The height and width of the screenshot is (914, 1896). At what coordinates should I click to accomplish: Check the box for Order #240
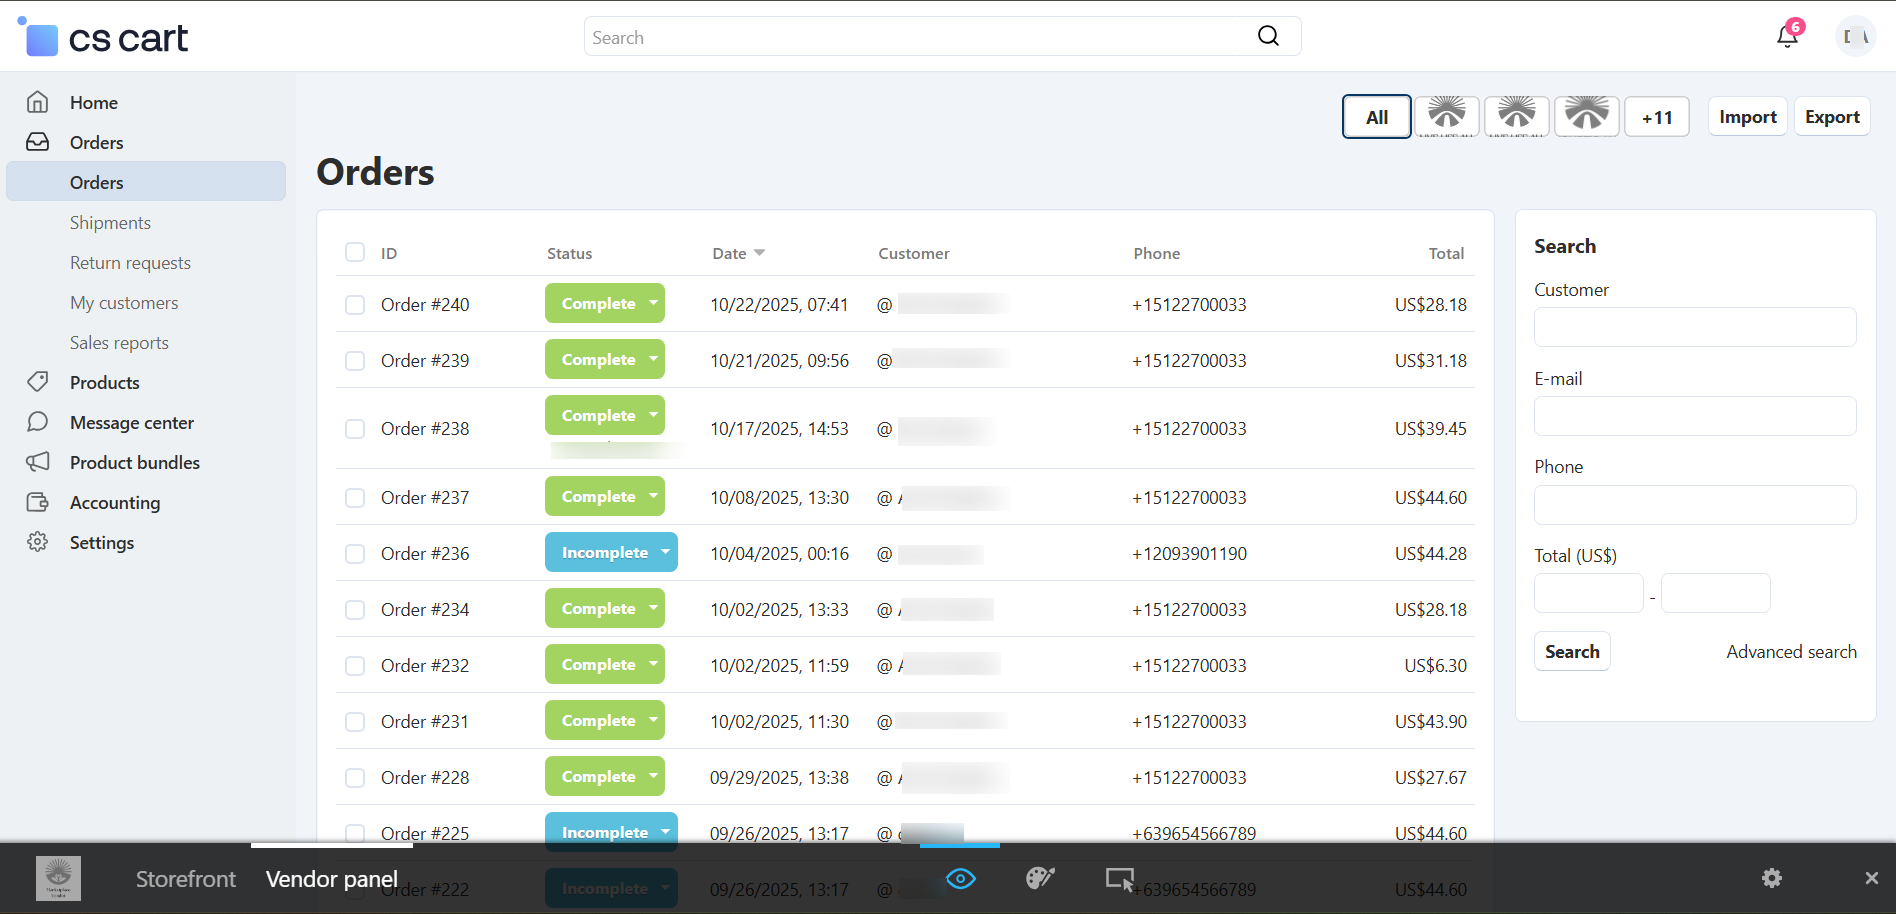click(x=355, y=305)
